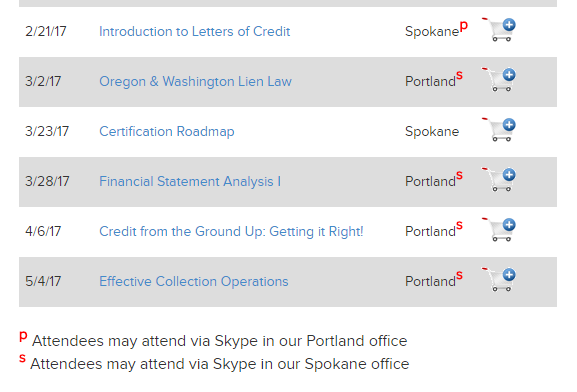Open Effective Collection Operations link
Viewport: 577px width, 392px height.
point(194,282)
